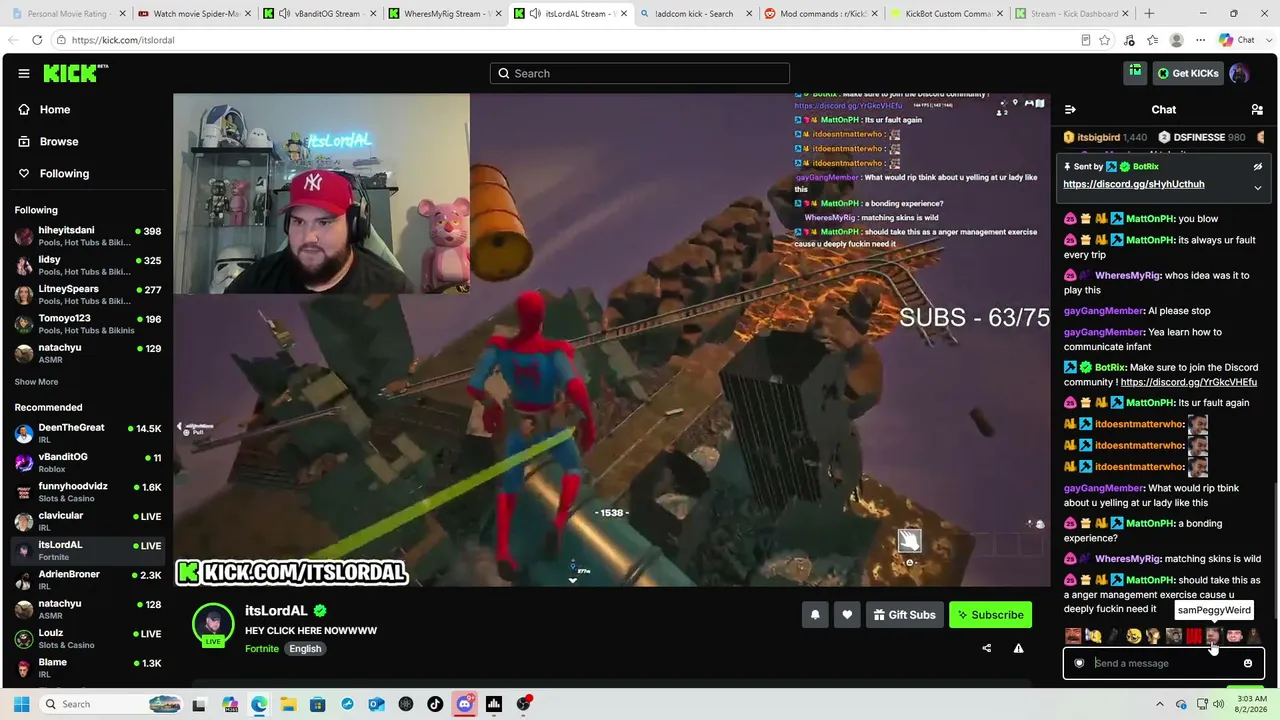1280x720 pixels.
Task: Open Louiz's recommended channel
Action: [x=88, y=638]
